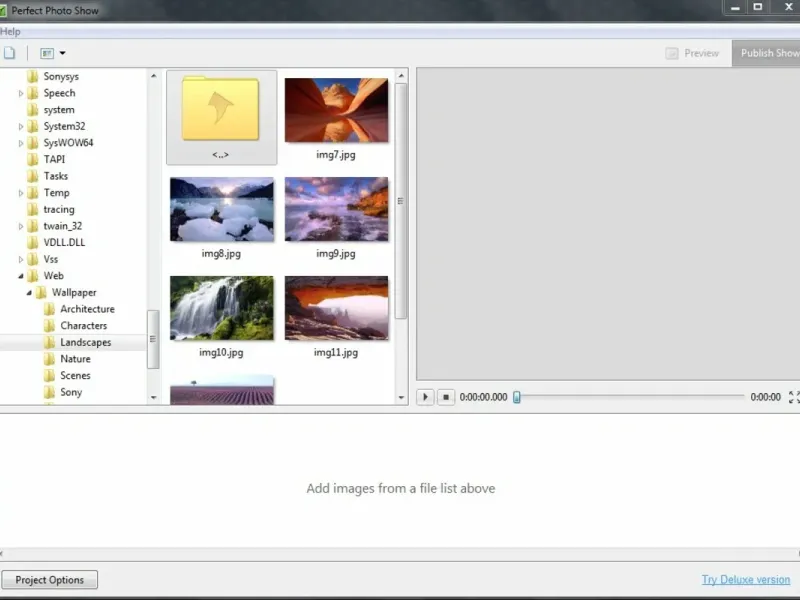Select the Sony folder
The image size is (800, 600).
coord(71,392)
